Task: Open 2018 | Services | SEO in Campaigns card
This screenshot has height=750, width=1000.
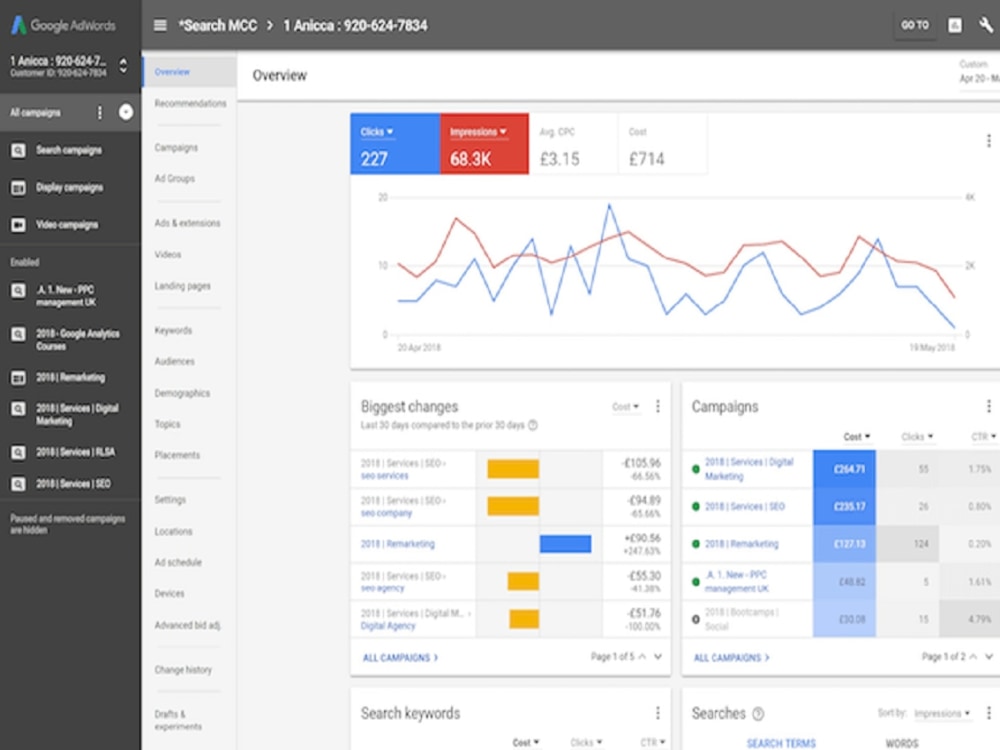Action: 744,506
